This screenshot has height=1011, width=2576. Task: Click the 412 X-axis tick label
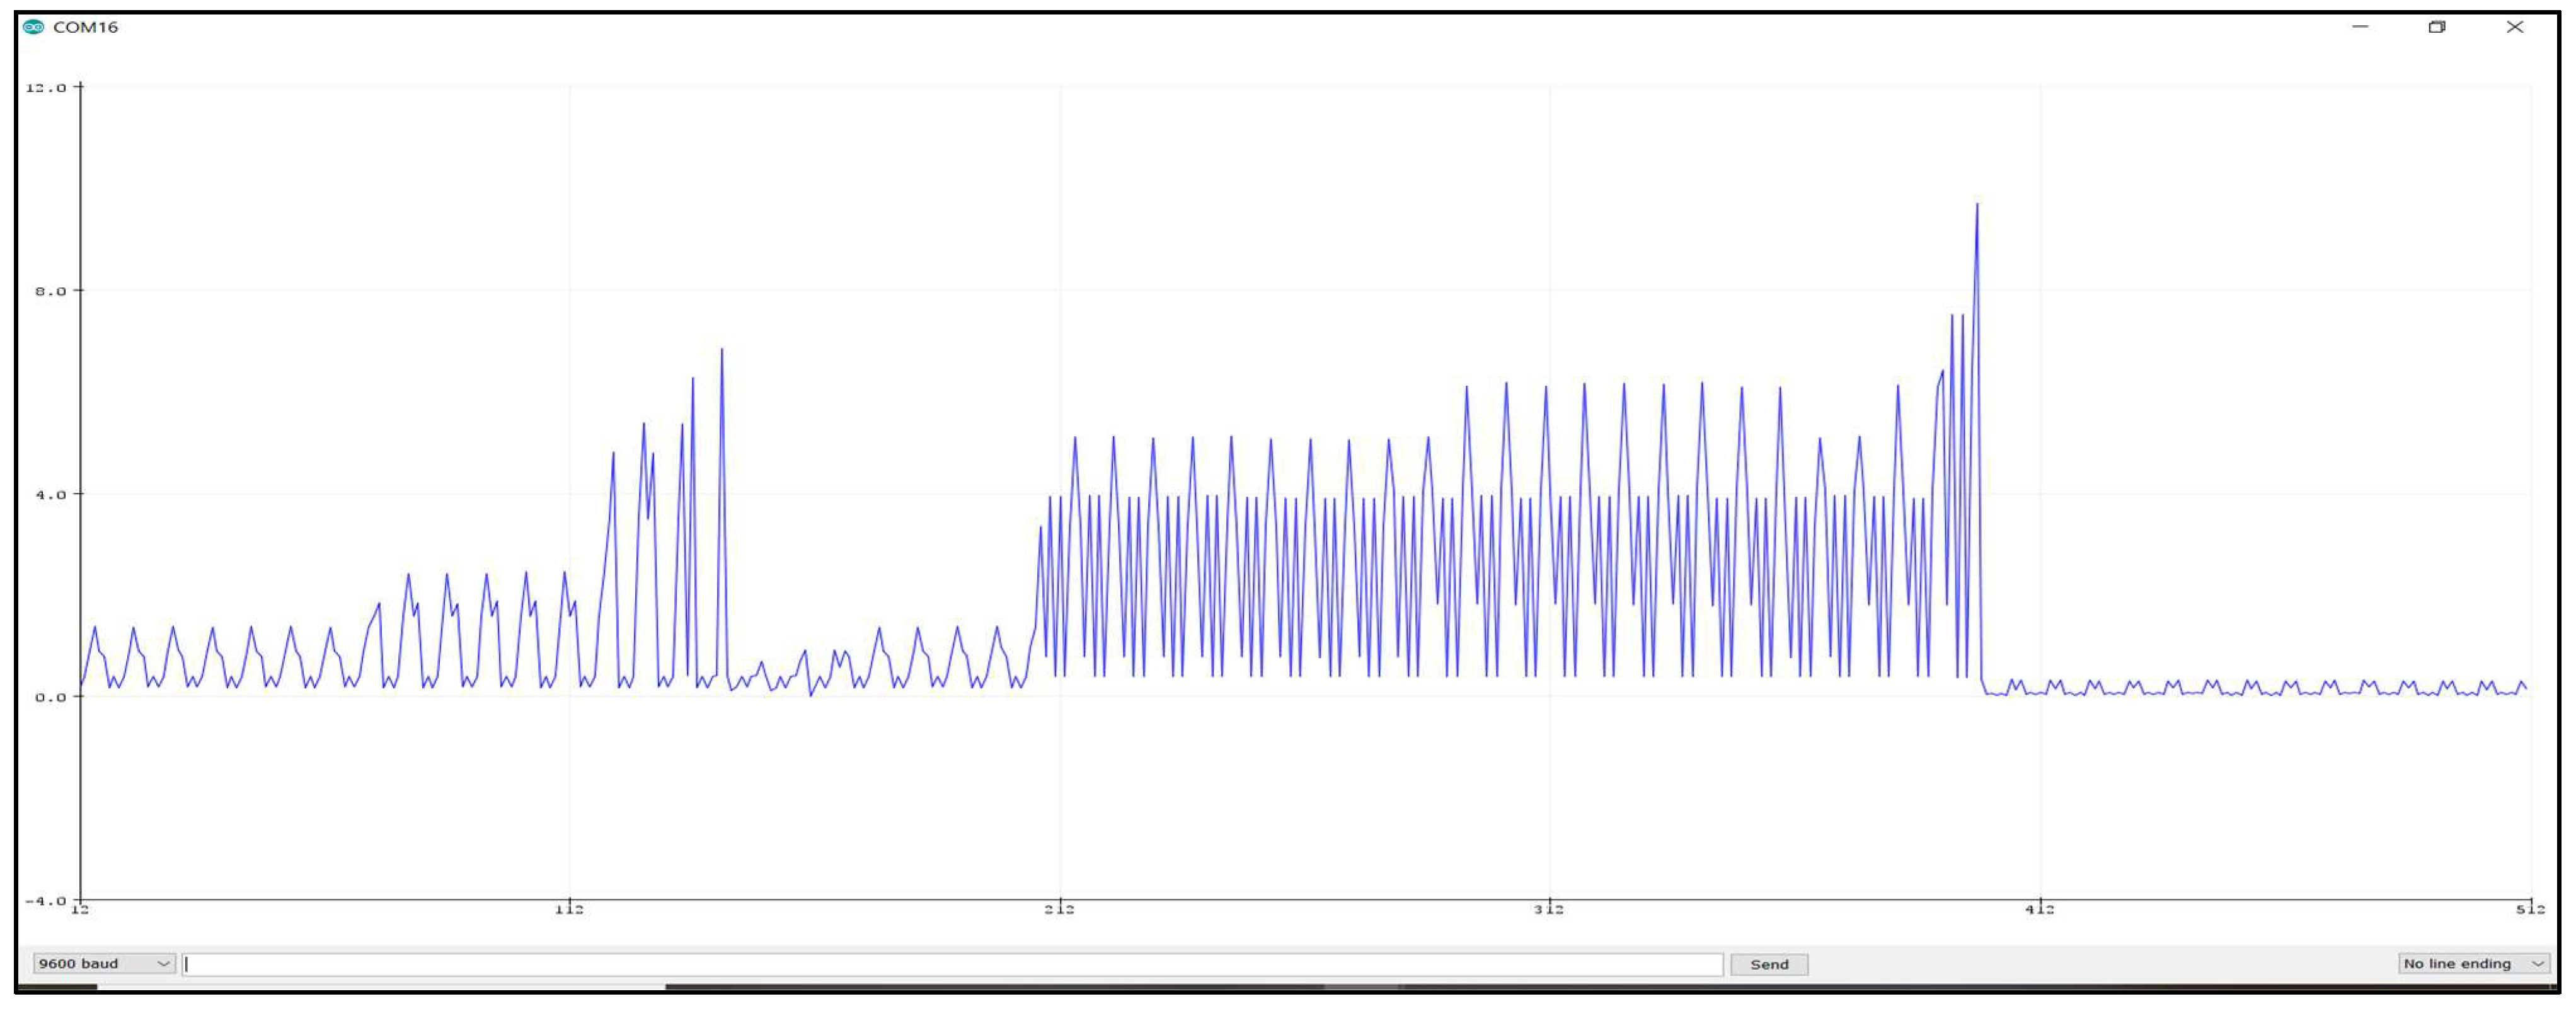pos(2039,909)
